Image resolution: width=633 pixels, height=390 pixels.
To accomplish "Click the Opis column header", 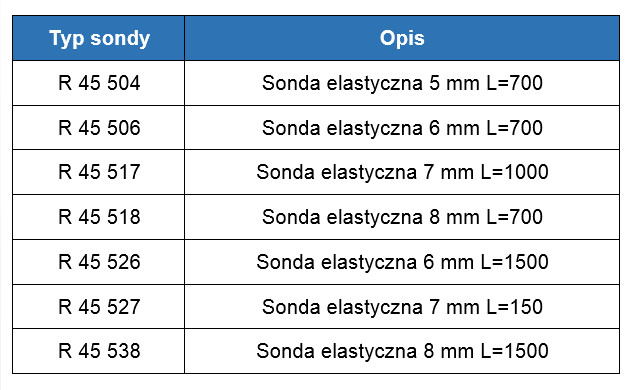I will [x=402, y=38].
